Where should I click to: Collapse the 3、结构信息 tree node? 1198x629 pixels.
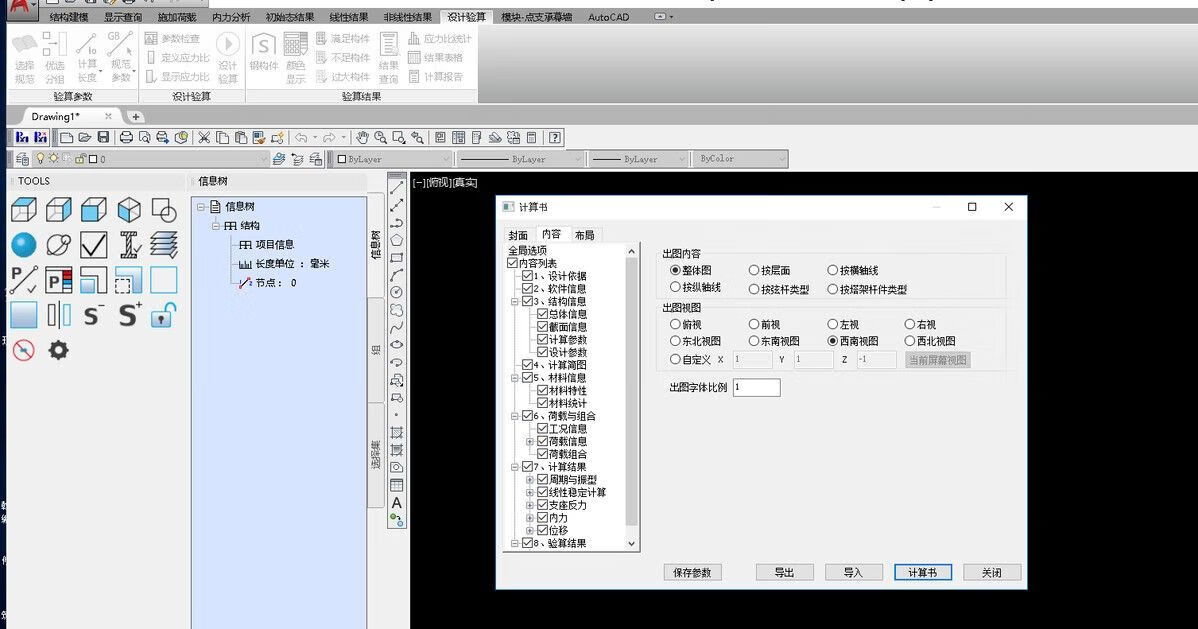coord(515,301)
